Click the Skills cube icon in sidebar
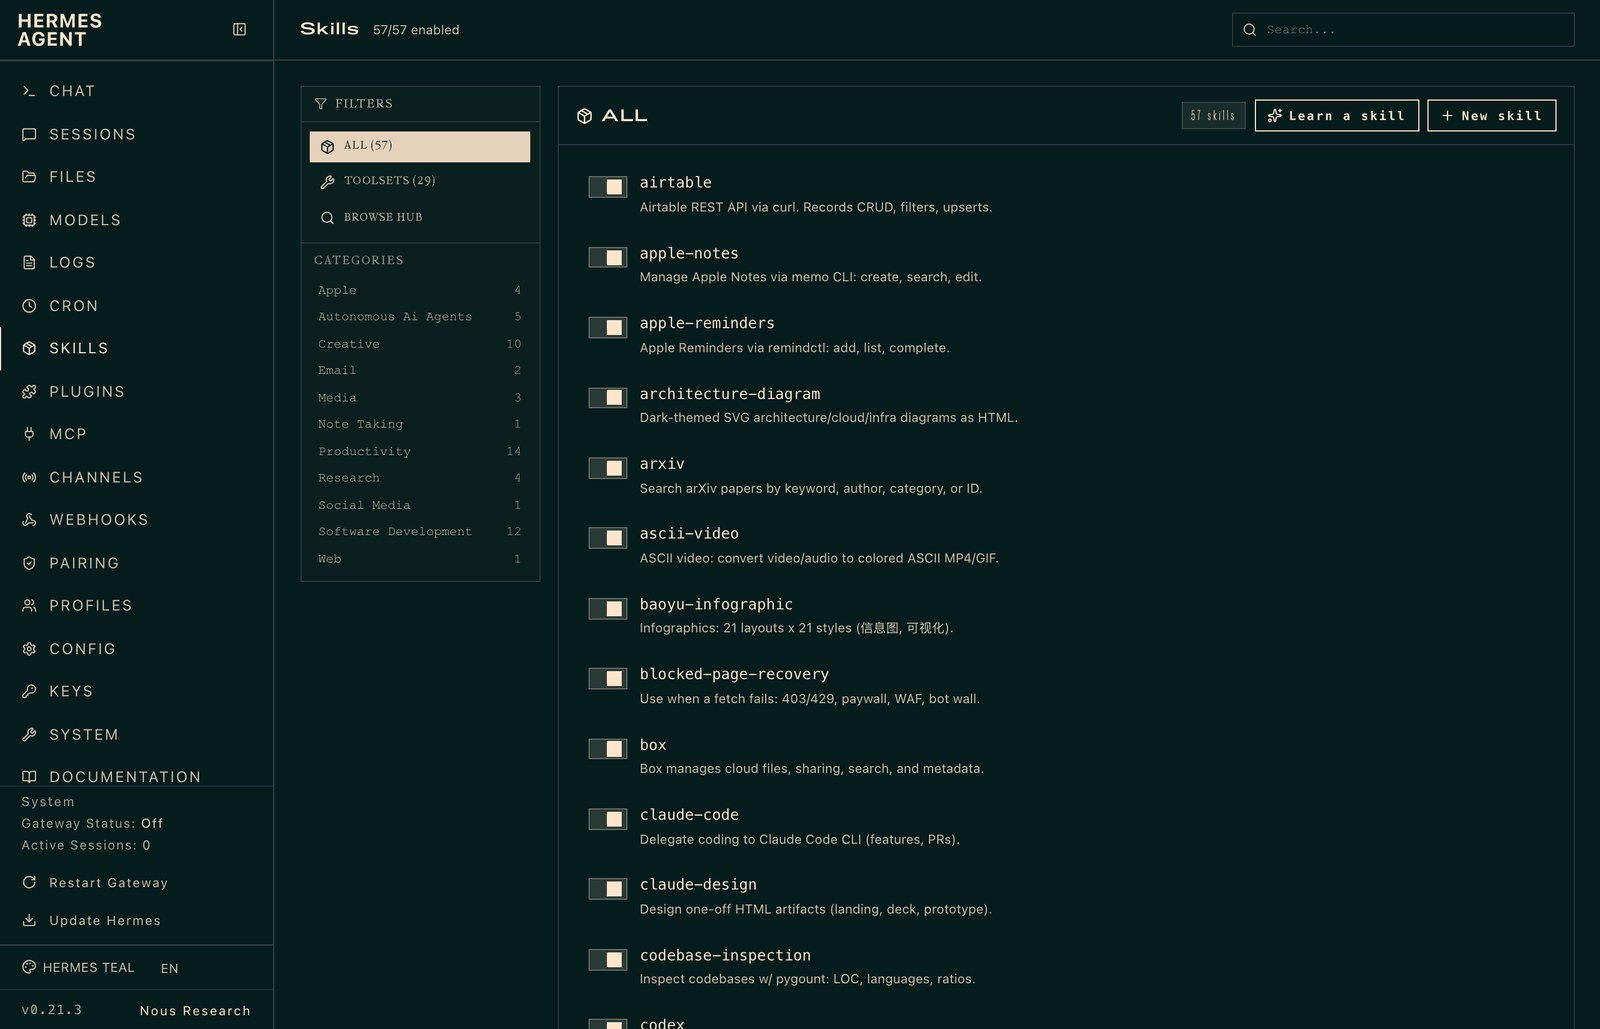The width and height of the screenshot is (1600, 1029). pyautogui.click(x=29, y=348)
